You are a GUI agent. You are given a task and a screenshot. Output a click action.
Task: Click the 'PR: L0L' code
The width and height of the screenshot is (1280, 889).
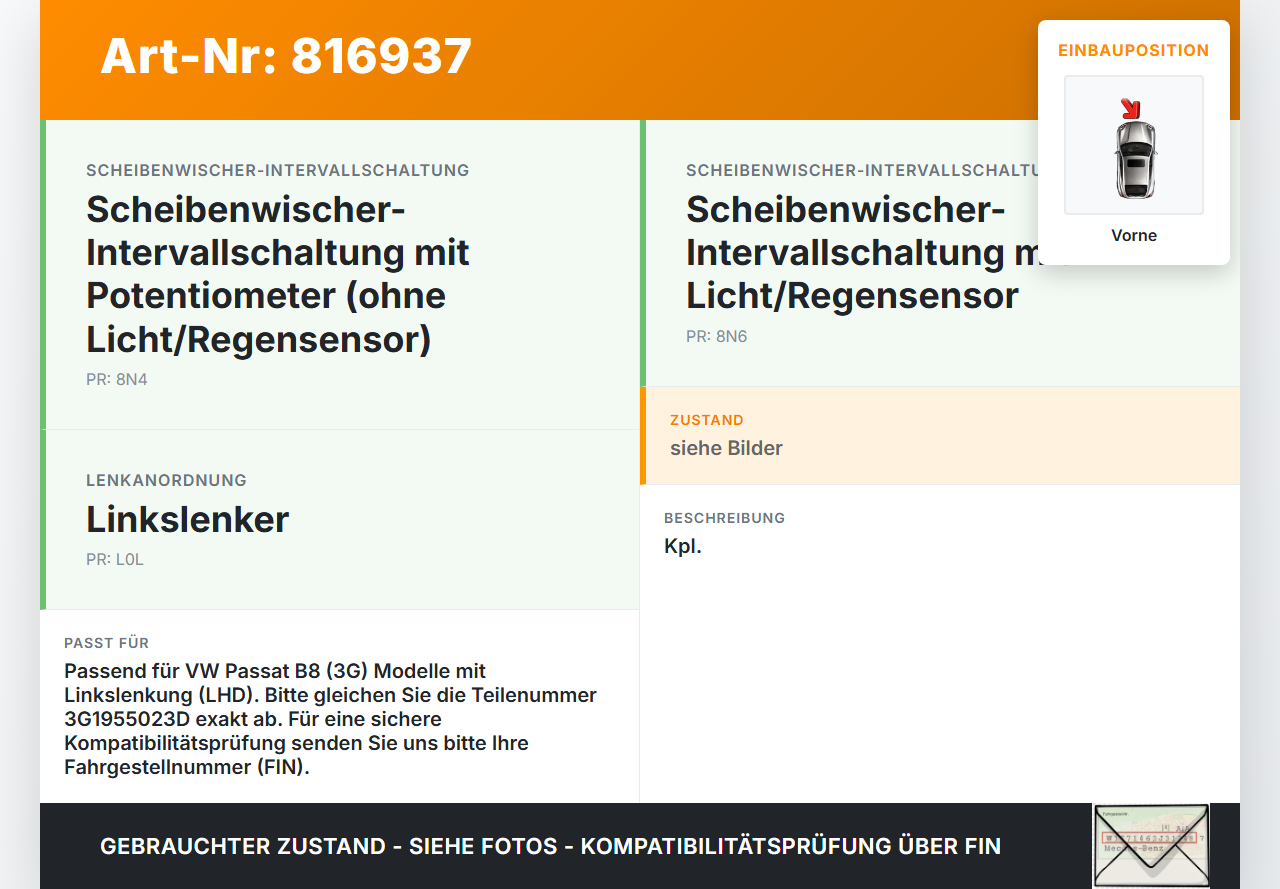(115, 559)
